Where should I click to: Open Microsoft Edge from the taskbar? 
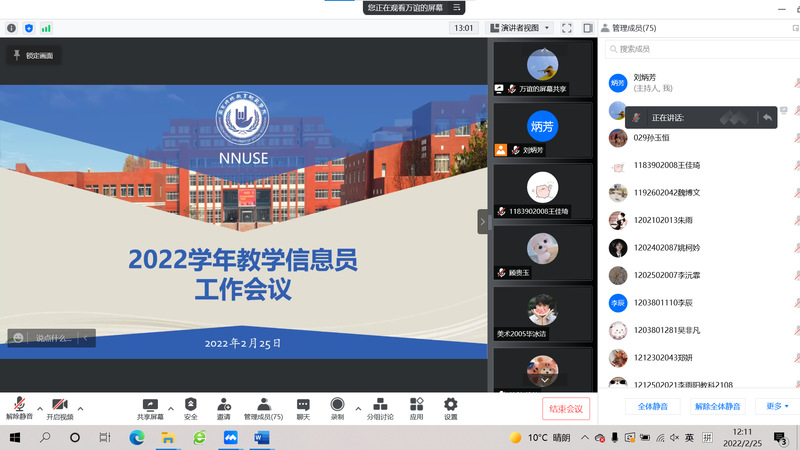tap(137, 438)
